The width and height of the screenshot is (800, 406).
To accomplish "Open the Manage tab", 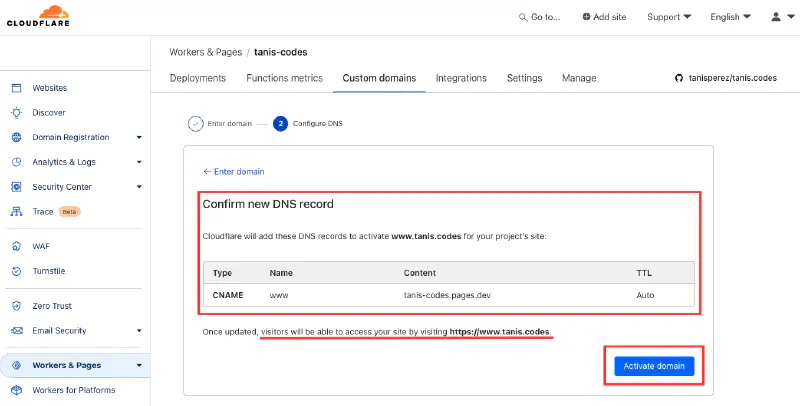I will click(x=579, y=78).
